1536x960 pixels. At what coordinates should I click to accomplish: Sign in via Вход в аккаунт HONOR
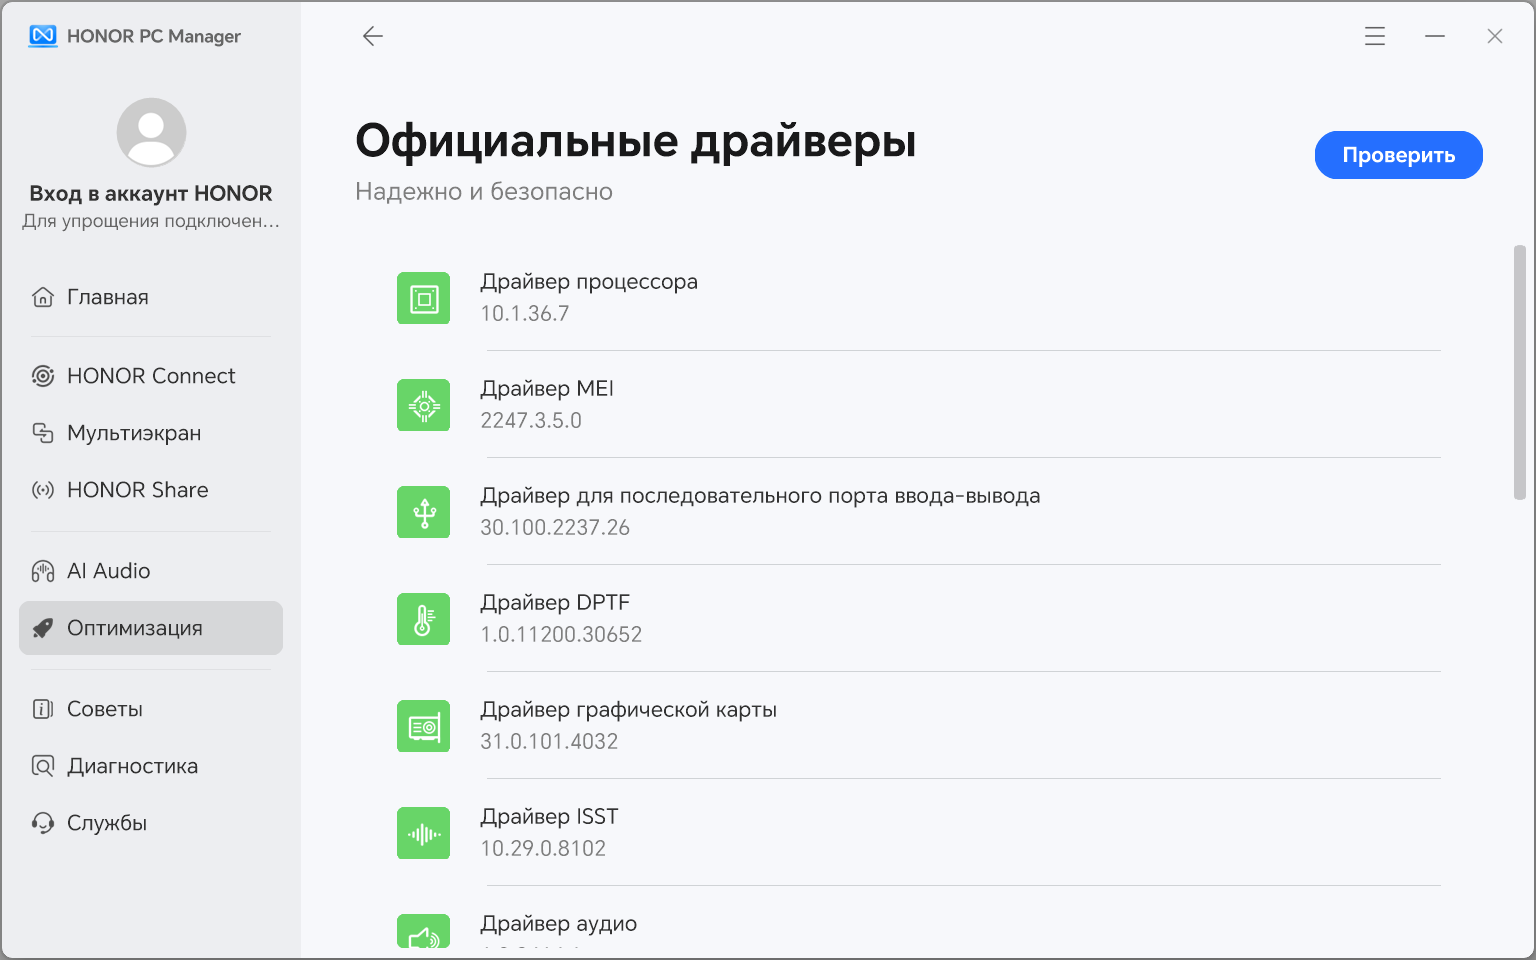click(x=151, y=193)
